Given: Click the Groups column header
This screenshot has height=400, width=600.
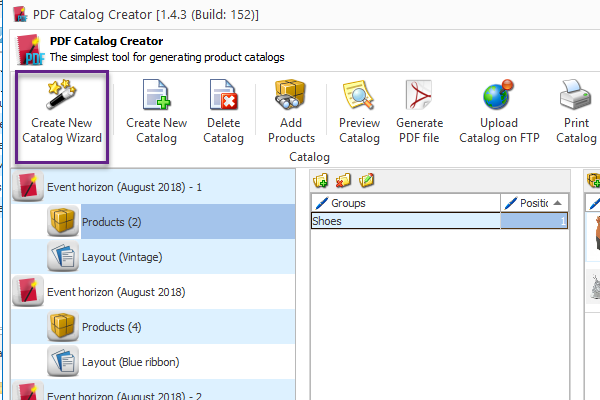Looking at the screenshot, I should click(406, 203).
